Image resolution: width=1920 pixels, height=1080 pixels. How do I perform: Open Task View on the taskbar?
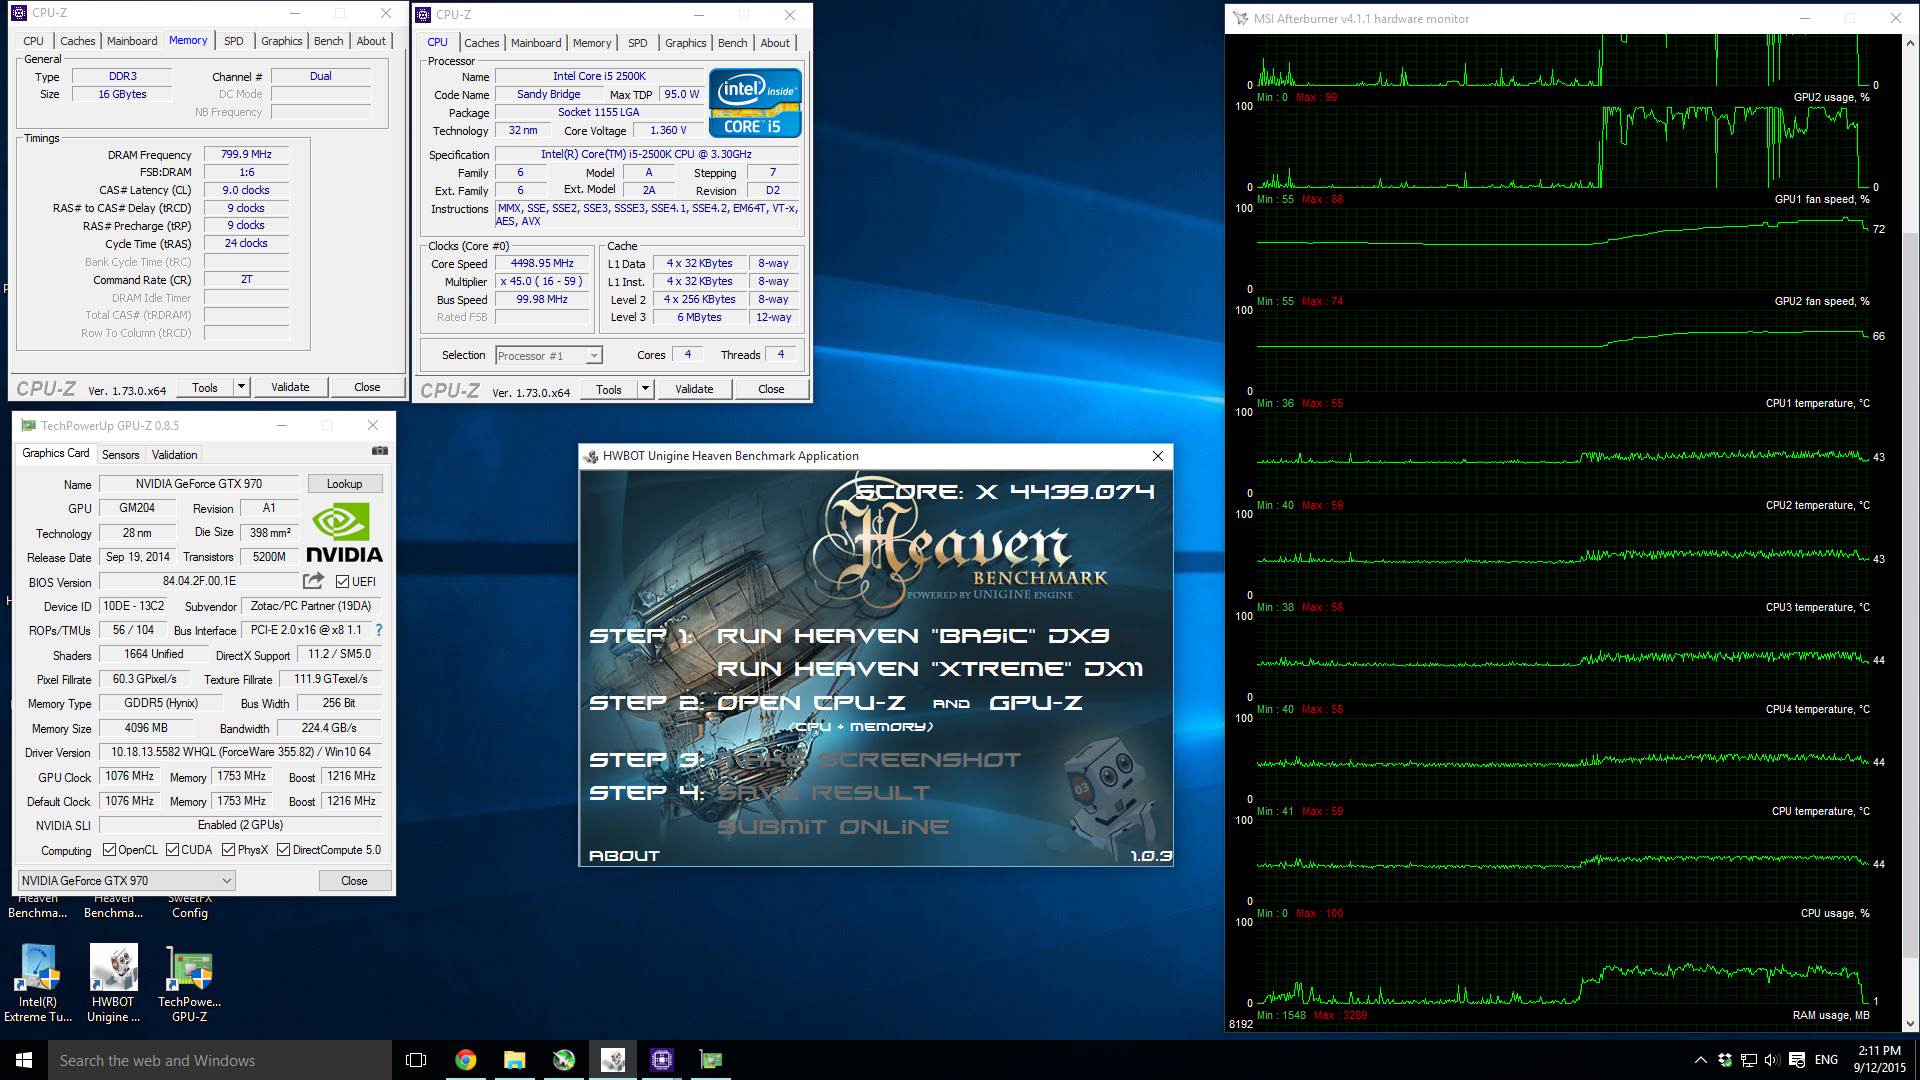[416, 1060]
